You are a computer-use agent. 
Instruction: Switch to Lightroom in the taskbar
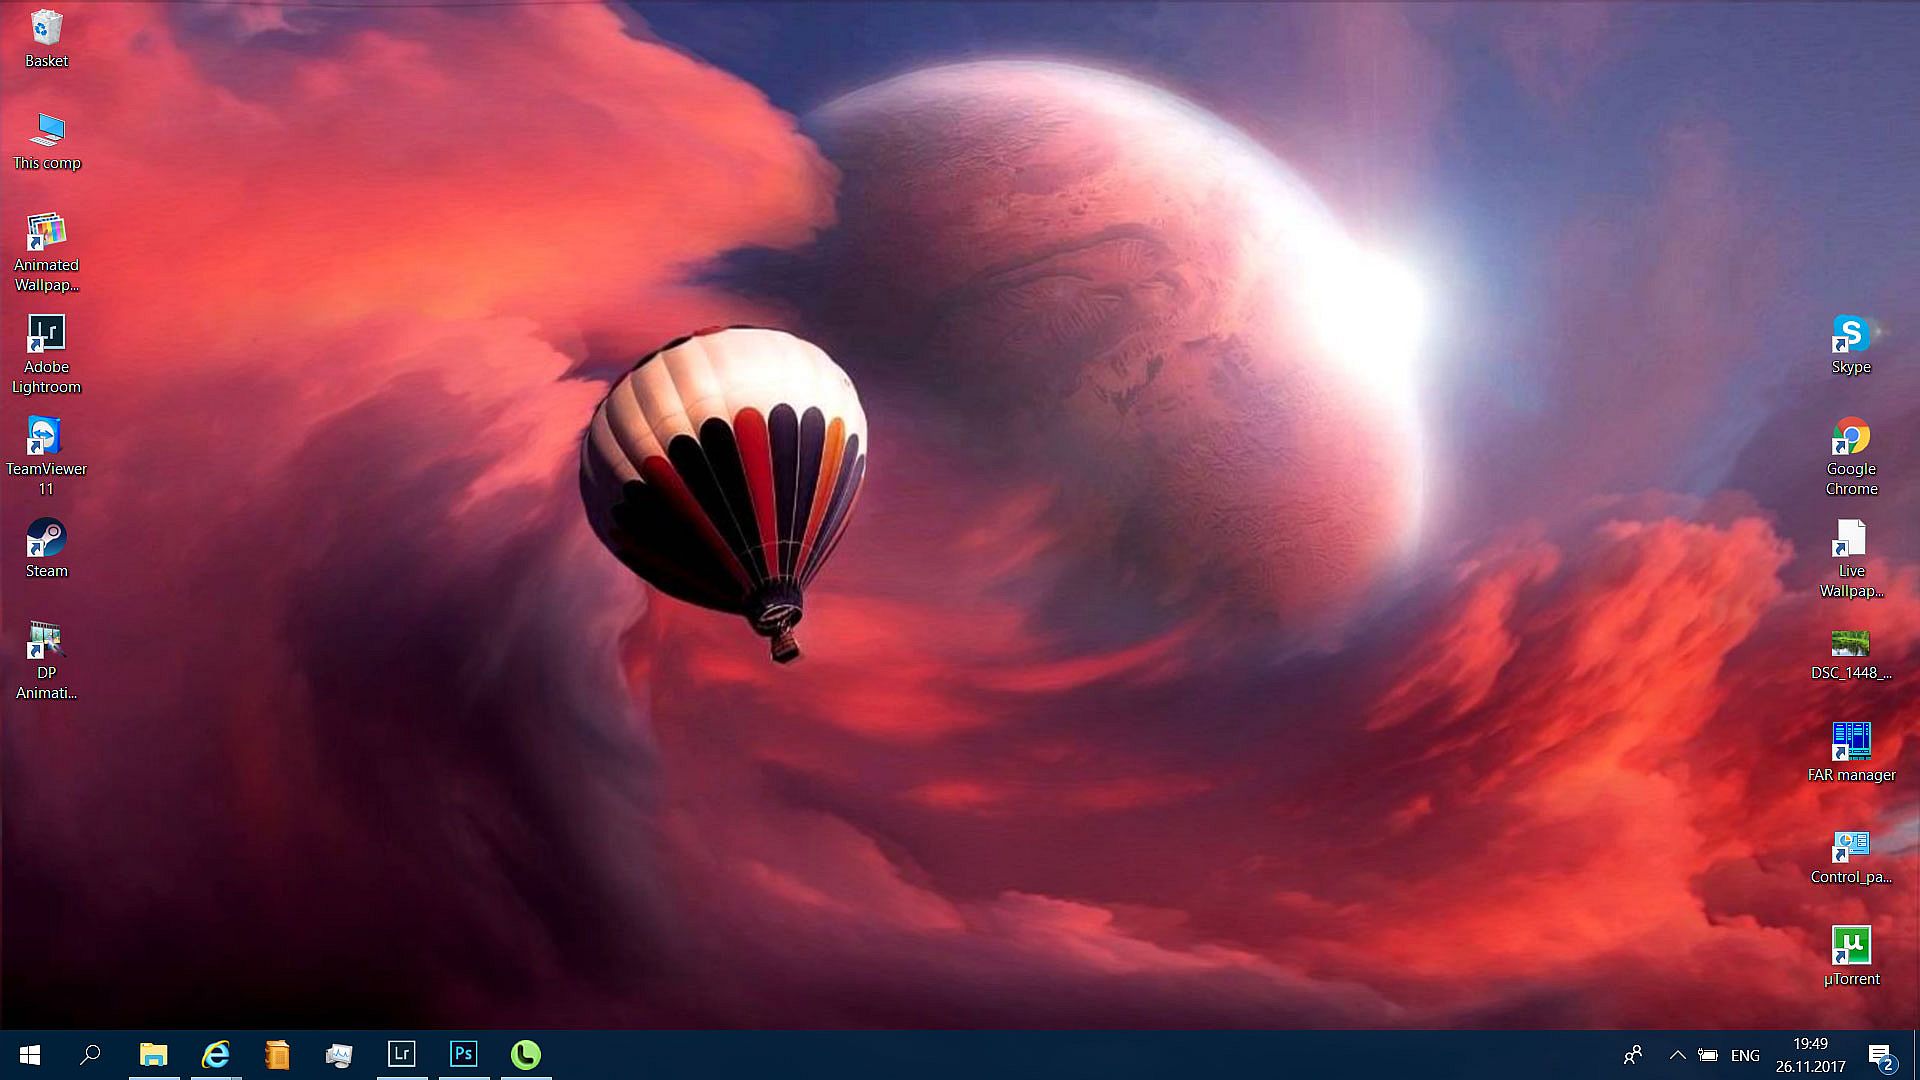[402, 1054]
